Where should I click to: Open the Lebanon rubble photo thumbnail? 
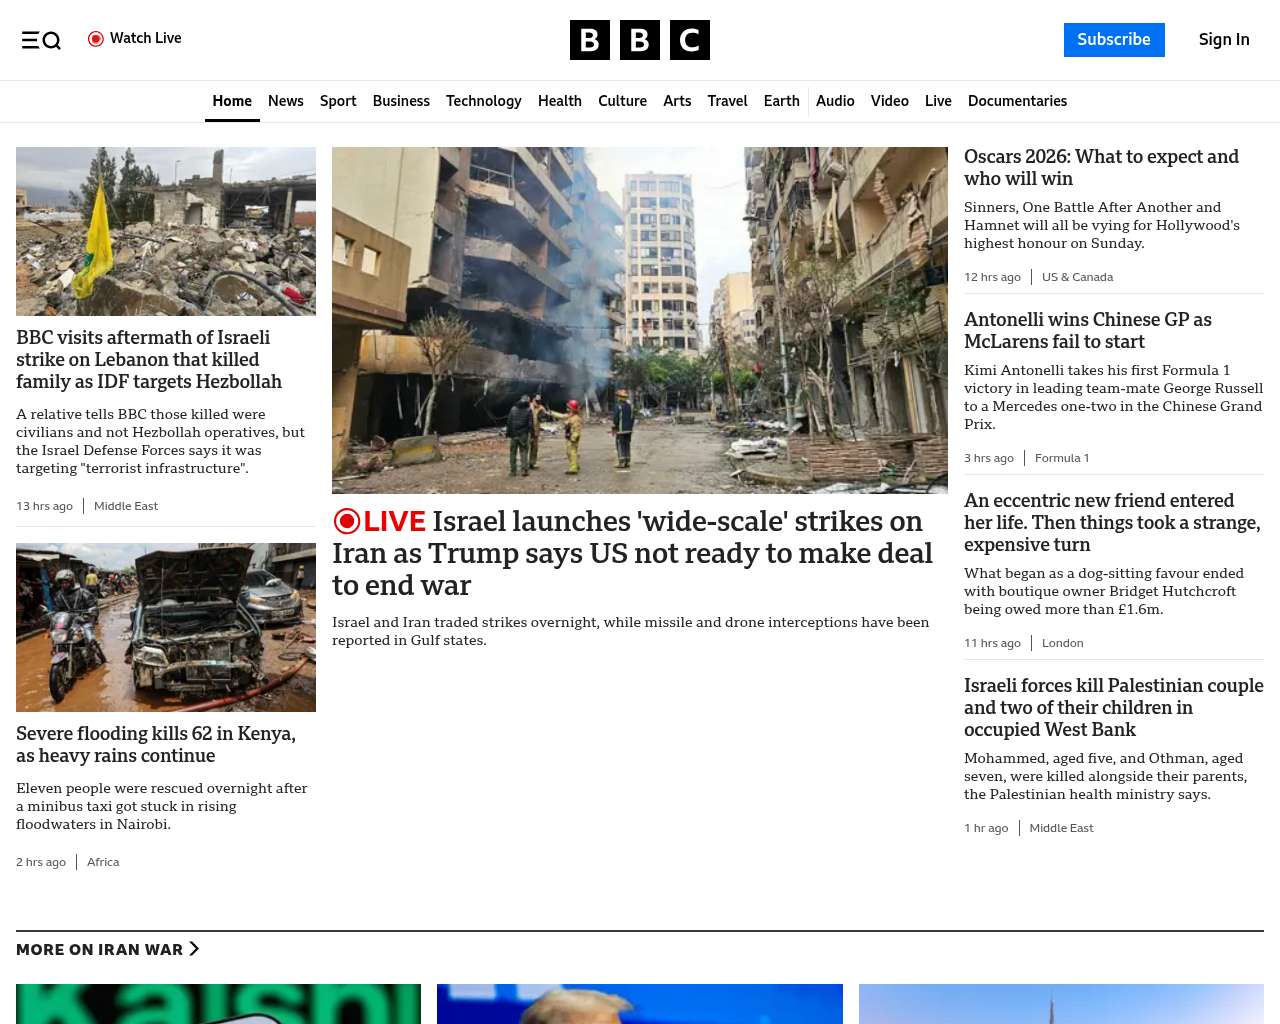click(166, 231)
